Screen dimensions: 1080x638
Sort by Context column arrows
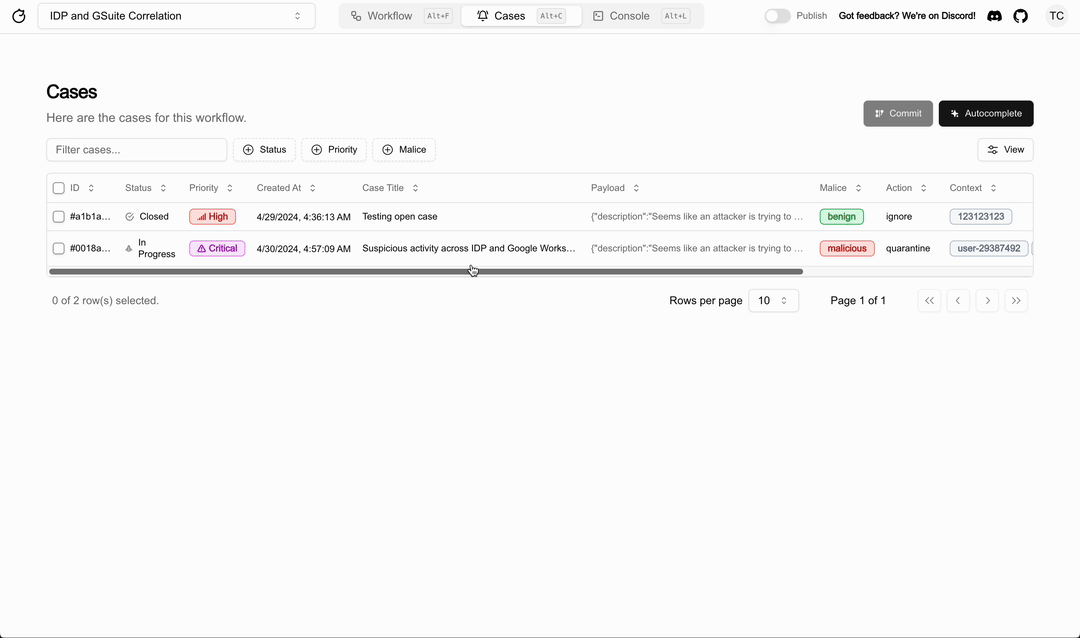click(x=993, y=188)
